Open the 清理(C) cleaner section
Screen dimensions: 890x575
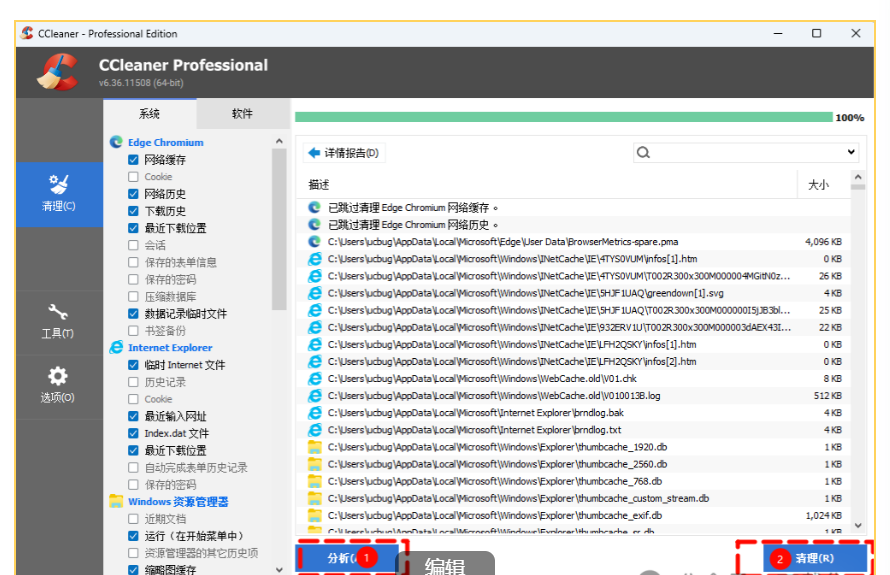(x=59, y=194)
